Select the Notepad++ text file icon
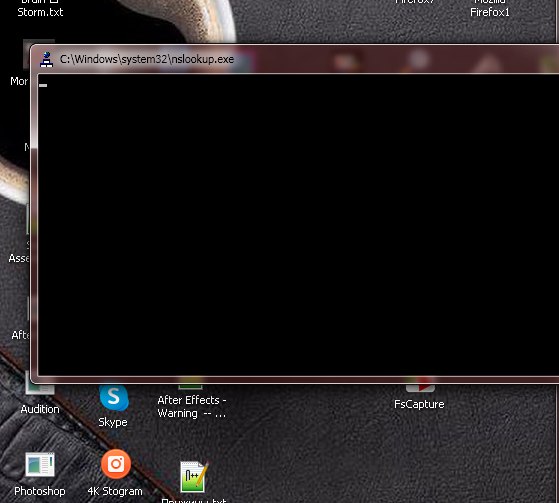The image size is (559, 503). [194, 477]
